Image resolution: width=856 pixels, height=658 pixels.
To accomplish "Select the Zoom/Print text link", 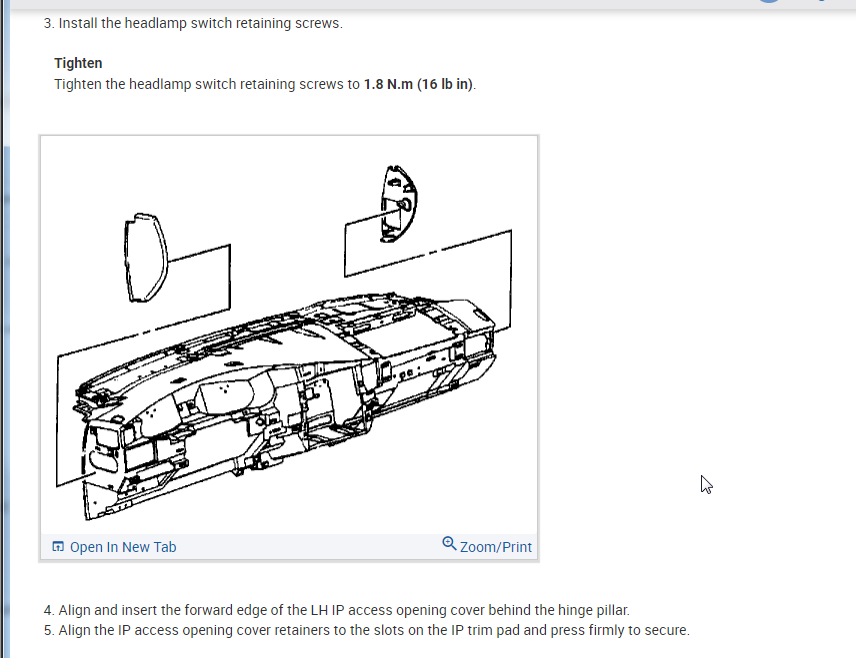I will (496, 547).
